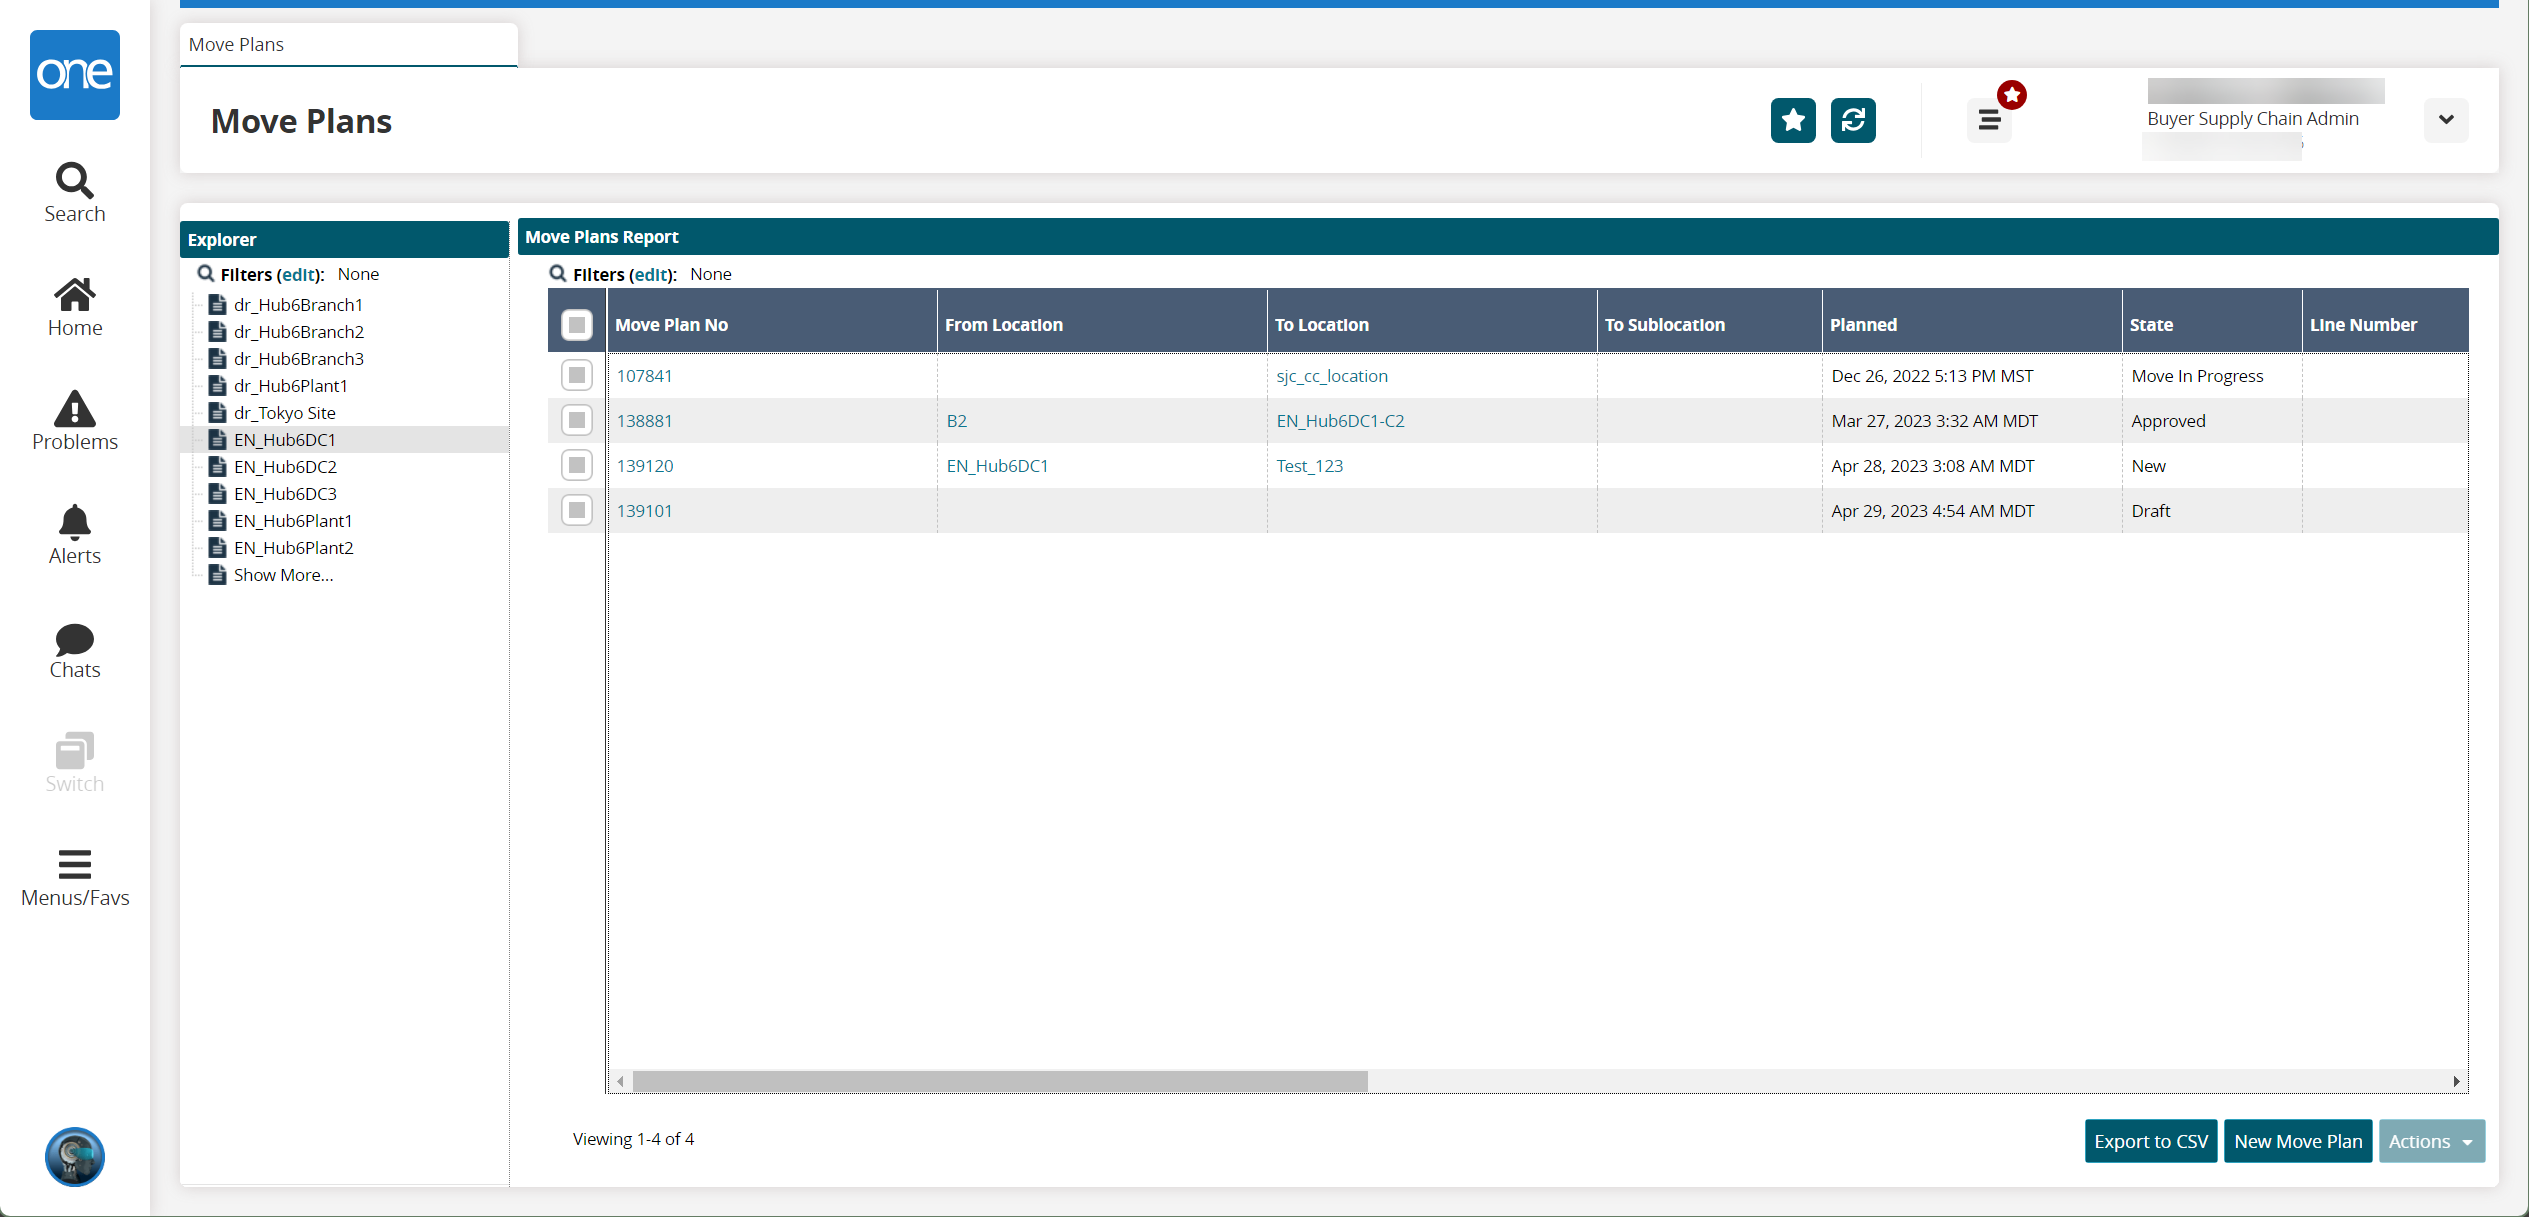Open move plan 107841 link

point(644,376)
